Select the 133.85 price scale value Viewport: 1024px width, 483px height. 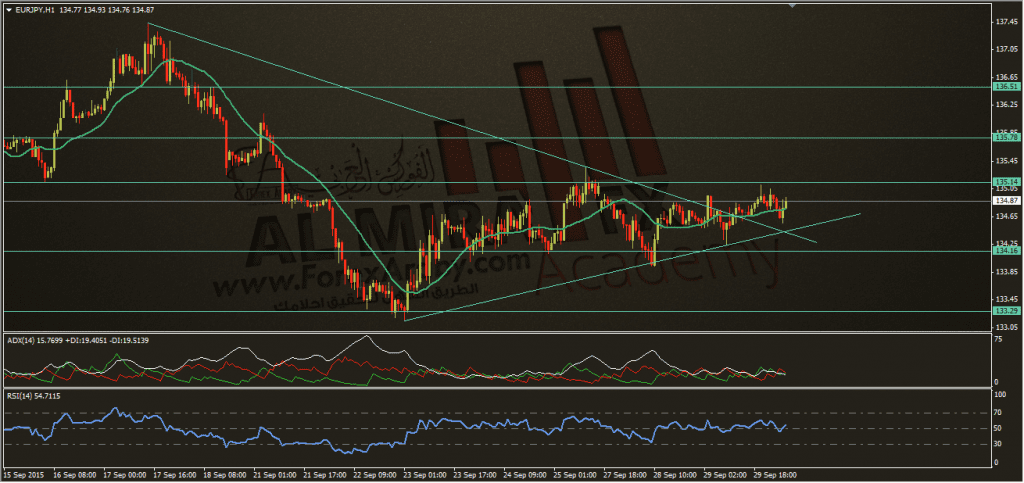pyautogui.click(x=1006, y=272)
